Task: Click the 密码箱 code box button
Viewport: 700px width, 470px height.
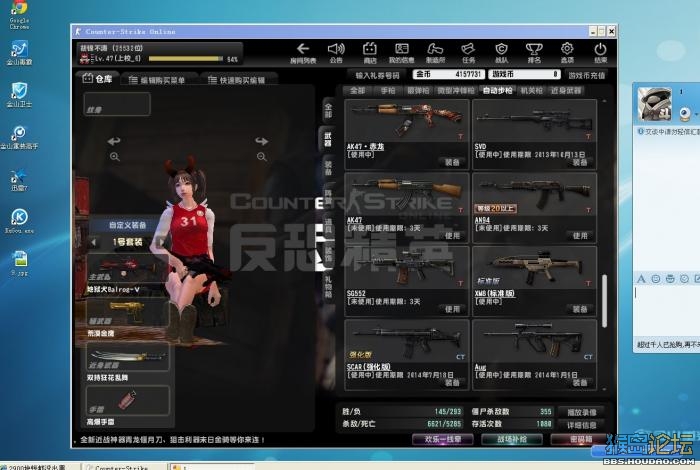Action: [581, 440]
